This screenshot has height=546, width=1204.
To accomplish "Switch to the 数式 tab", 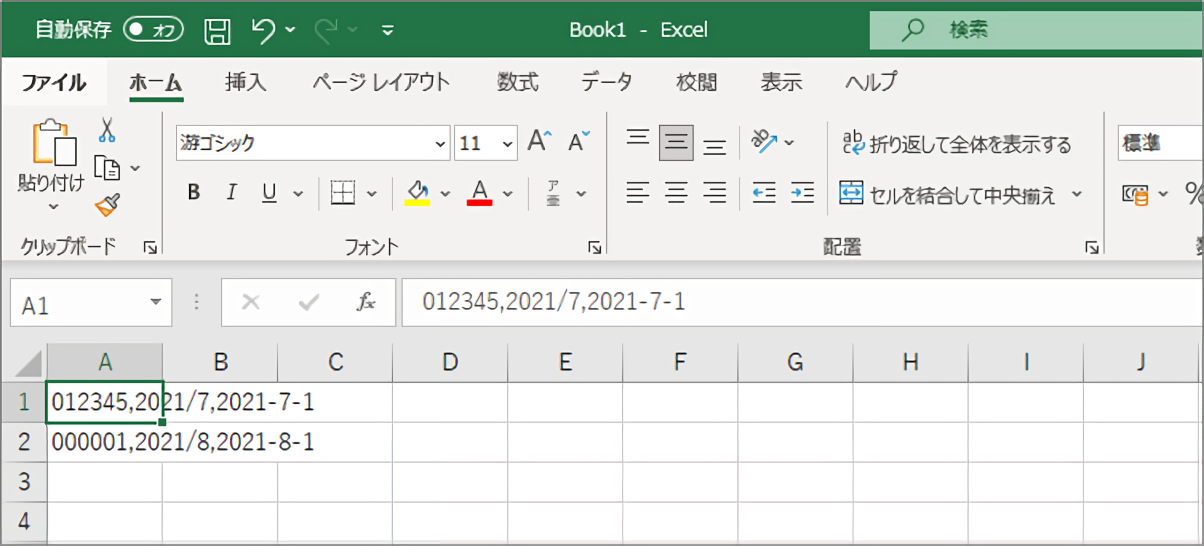I will coord(518,82).
